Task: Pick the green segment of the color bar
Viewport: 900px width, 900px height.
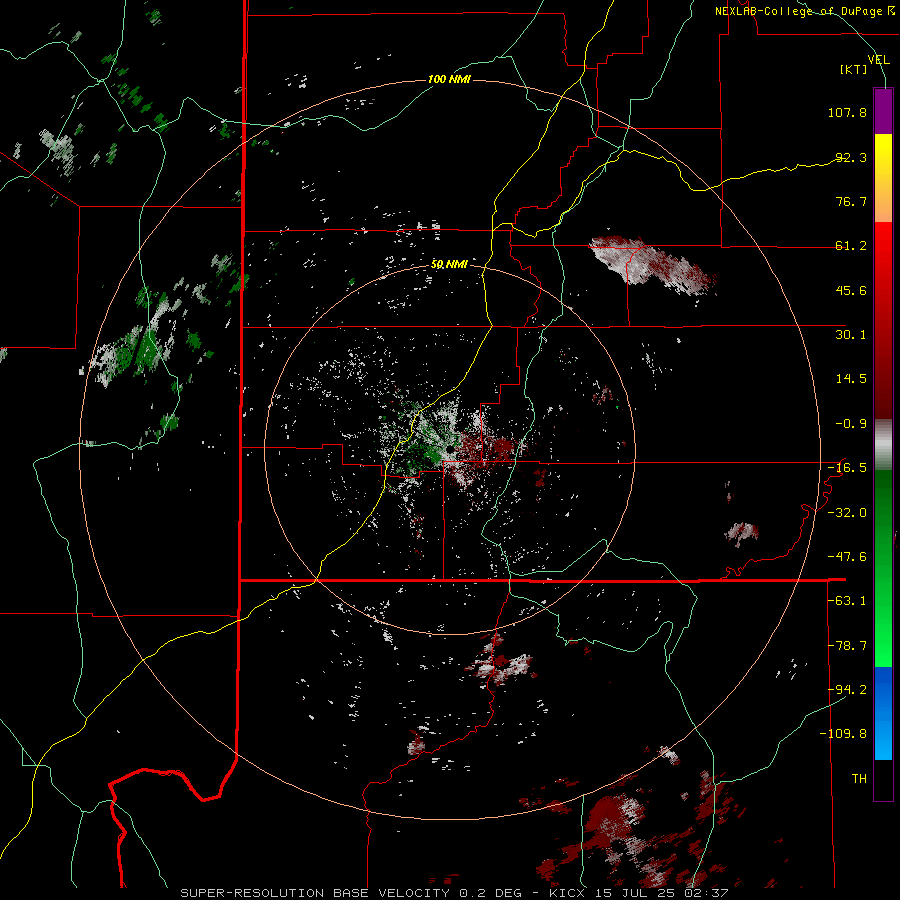Action: tap(883, 569)
